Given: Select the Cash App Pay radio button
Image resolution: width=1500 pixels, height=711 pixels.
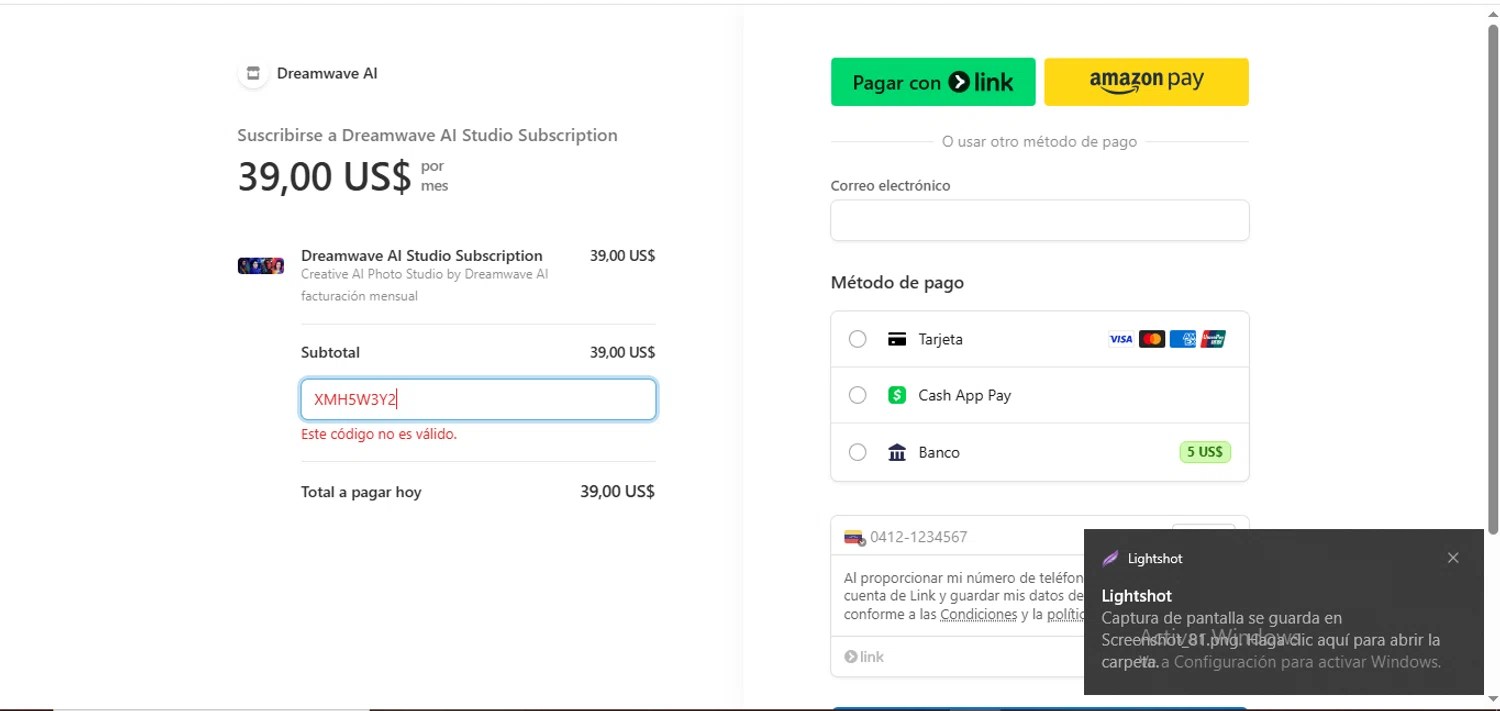Looking at the screenshot, I should 857,395.
